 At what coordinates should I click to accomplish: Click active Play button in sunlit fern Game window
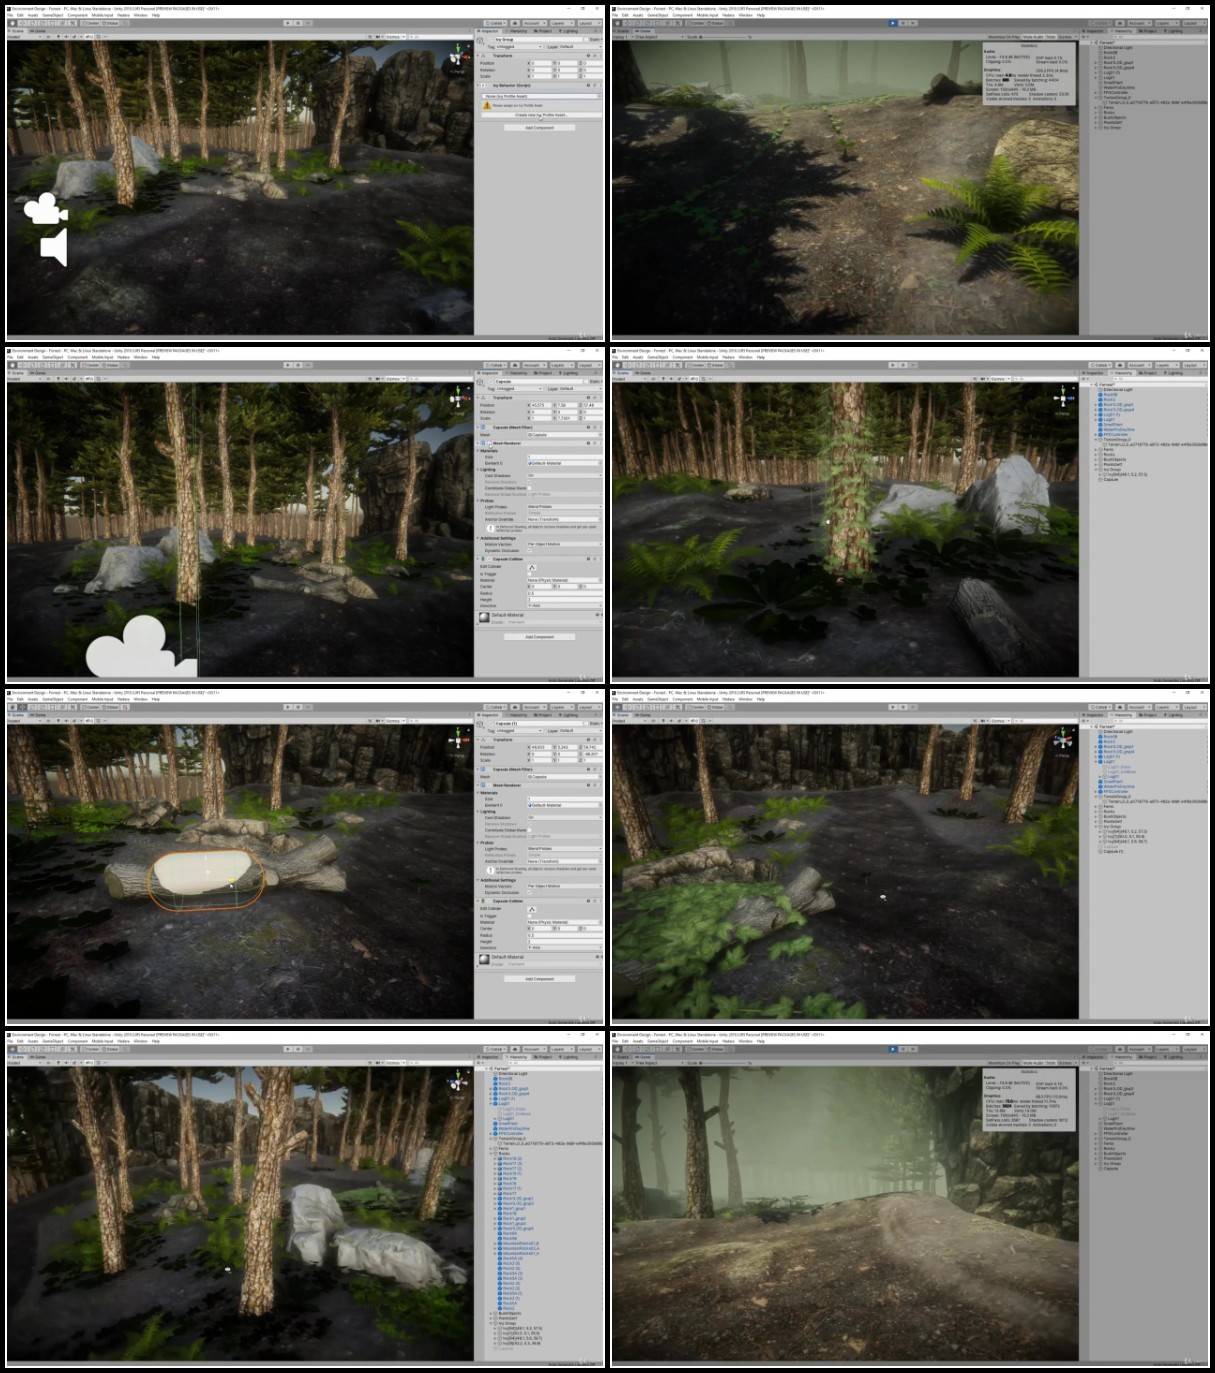tap(892, 23)
